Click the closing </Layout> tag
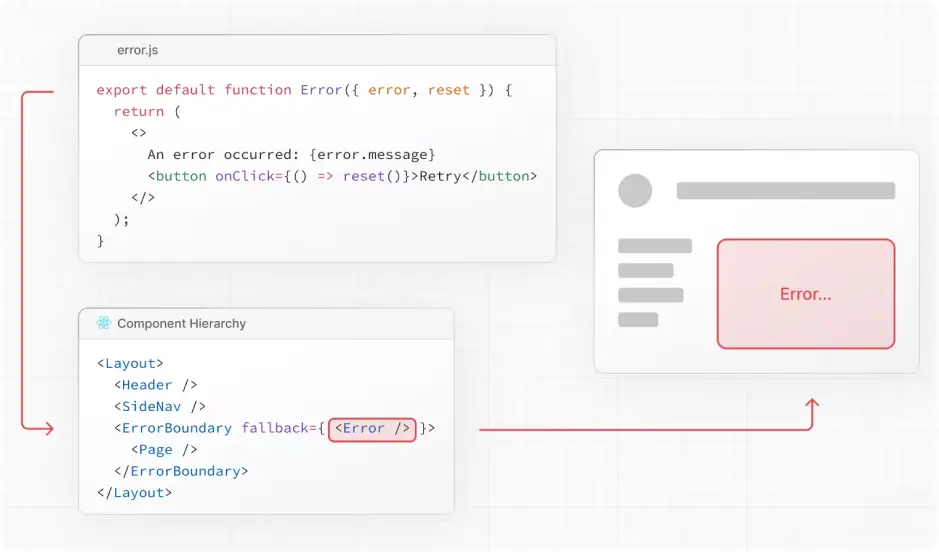Image resolution: width=939 pixels, height=552 pixels. [134, 493]
